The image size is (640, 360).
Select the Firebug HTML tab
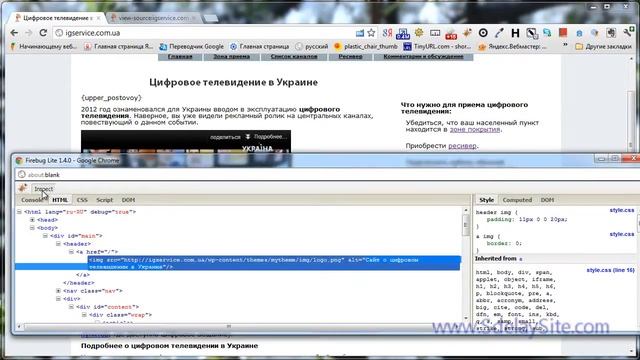60,200
